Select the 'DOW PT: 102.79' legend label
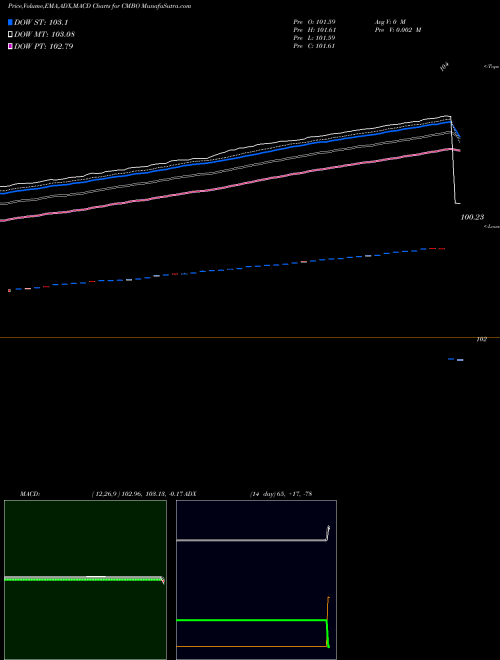This screenshot has width=500, height=660. [44, 46]
